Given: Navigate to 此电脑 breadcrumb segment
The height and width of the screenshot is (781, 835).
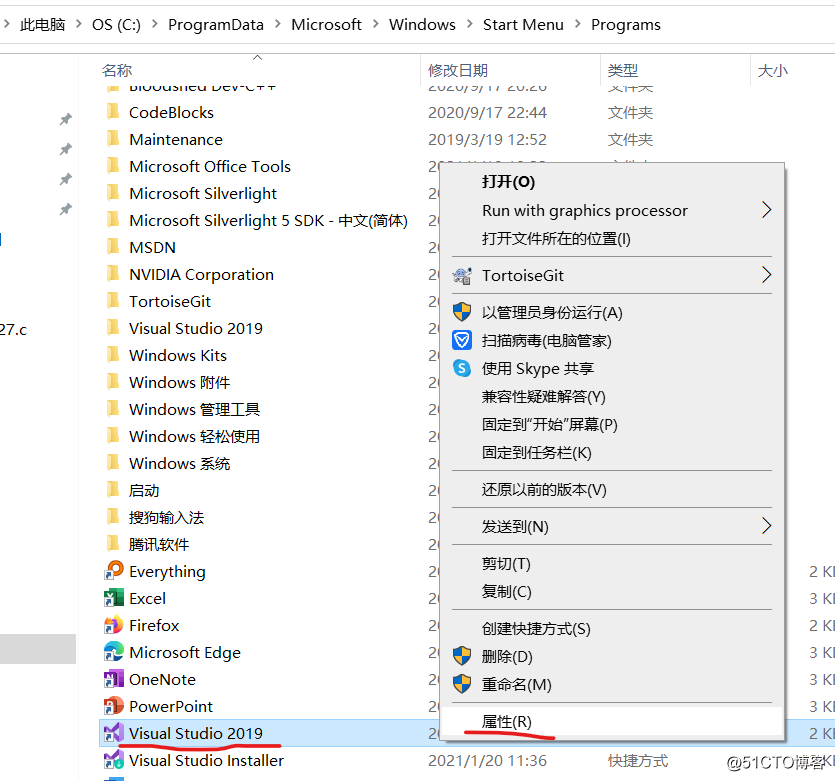Looking at the screenshot, I should click(x=43, y=24).
